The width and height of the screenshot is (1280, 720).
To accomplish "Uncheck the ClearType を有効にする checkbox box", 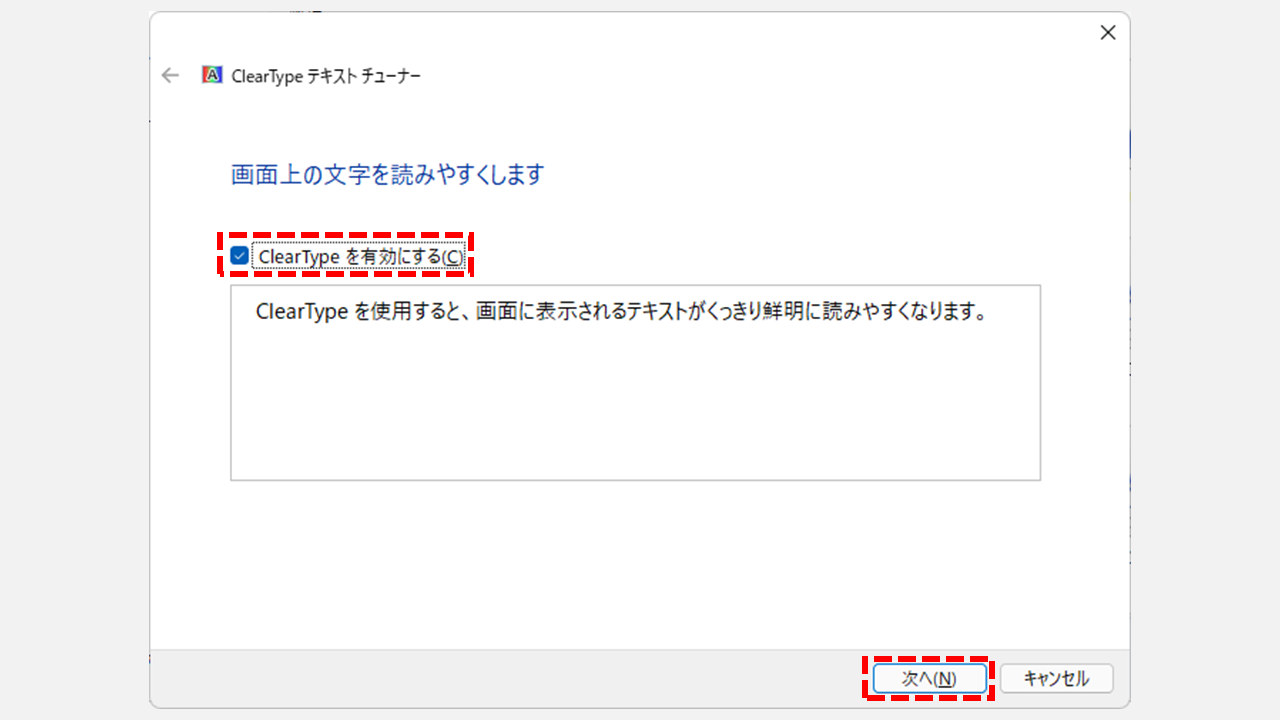I will pyautogui.click(x=240, y=256).
